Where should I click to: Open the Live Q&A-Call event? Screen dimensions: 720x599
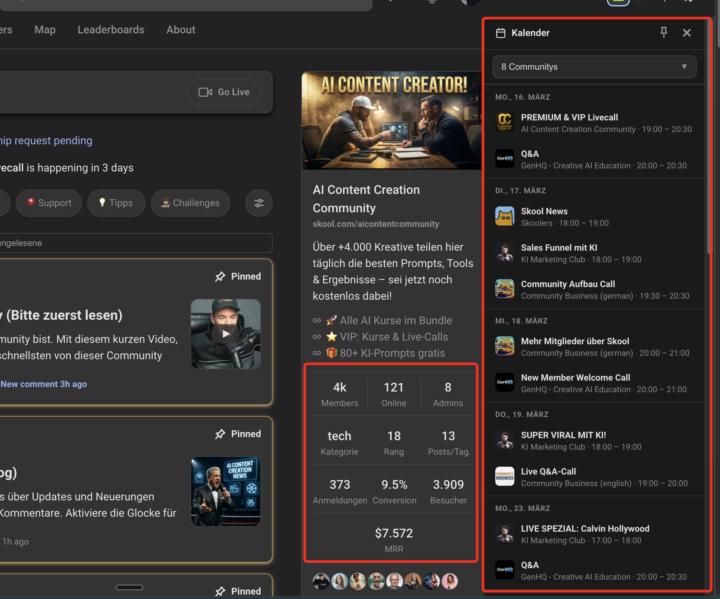click(594, 477)
